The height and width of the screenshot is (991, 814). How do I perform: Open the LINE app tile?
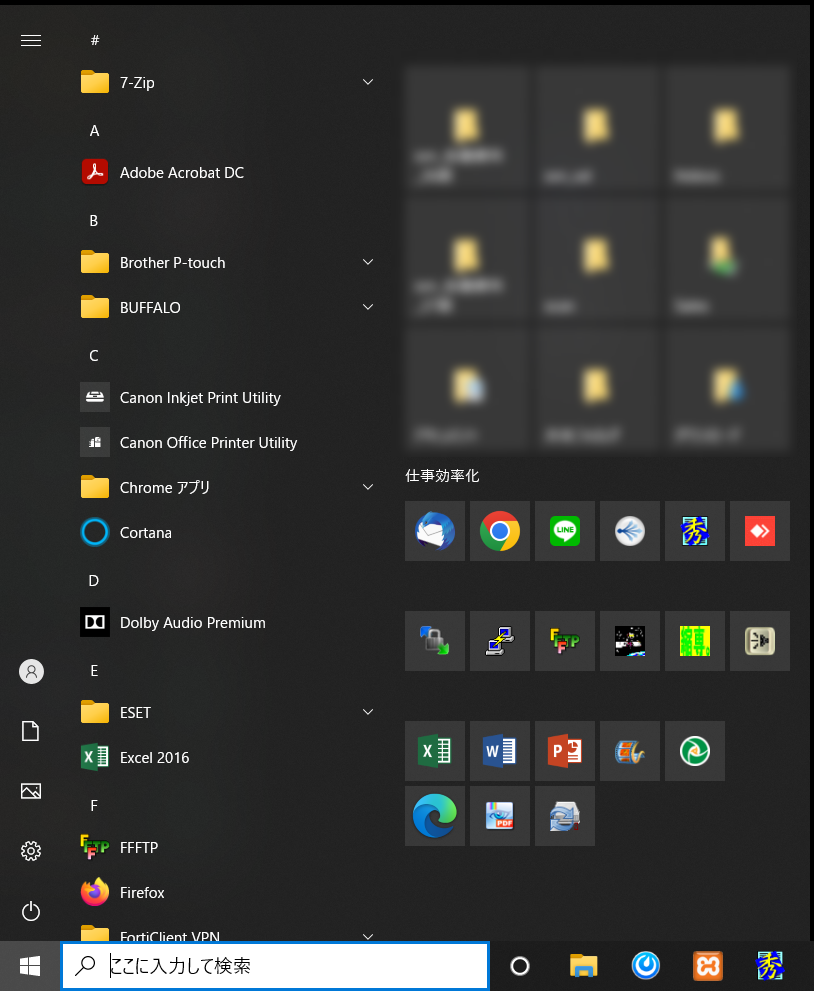565,531
